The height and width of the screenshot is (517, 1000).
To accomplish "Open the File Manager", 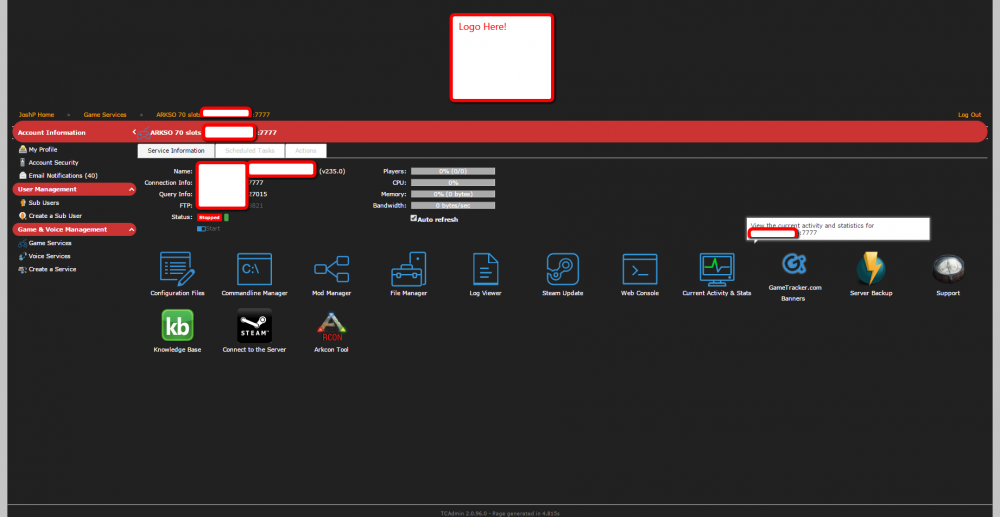I will pyautogui.click(x=408, y=269).
